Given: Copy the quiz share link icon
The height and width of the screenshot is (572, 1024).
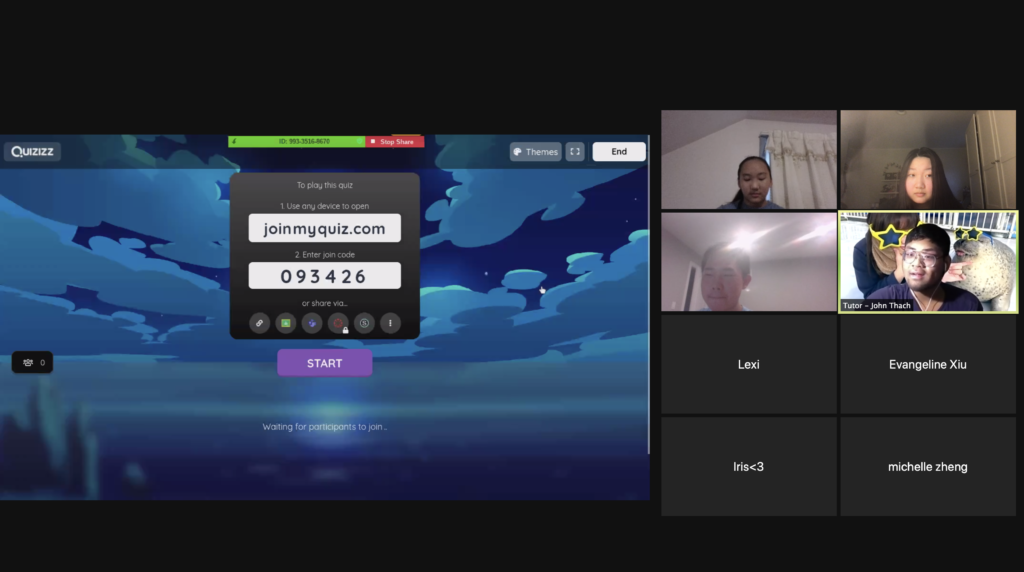Looking at the screenshot, I should coord(259,323).
